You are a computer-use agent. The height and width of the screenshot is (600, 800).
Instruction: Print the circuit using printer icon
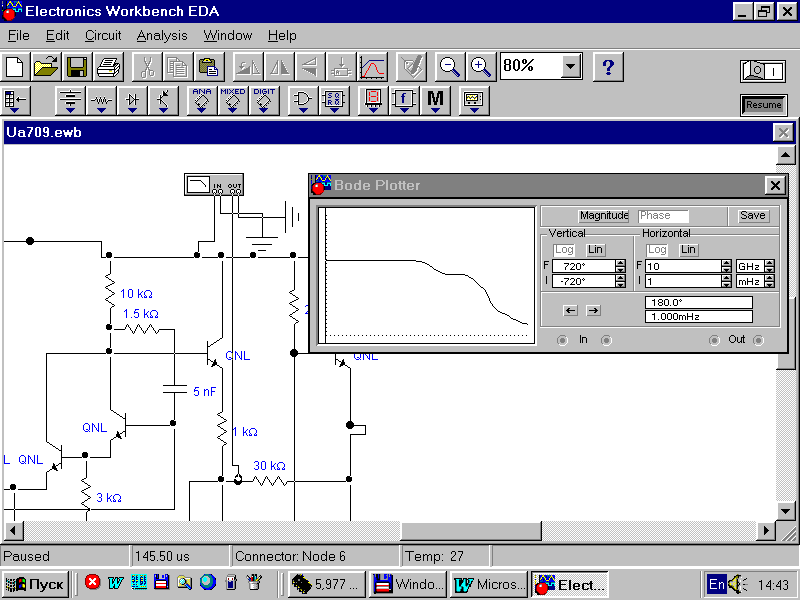point(108,67)
